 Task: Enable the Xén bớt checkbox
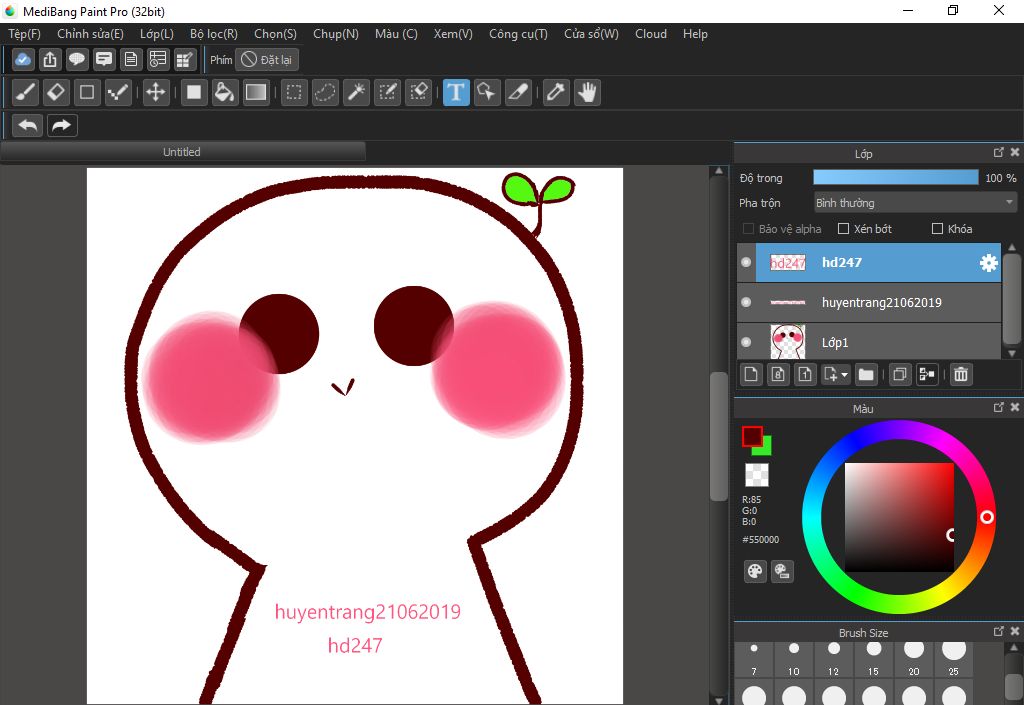(843, 229)
